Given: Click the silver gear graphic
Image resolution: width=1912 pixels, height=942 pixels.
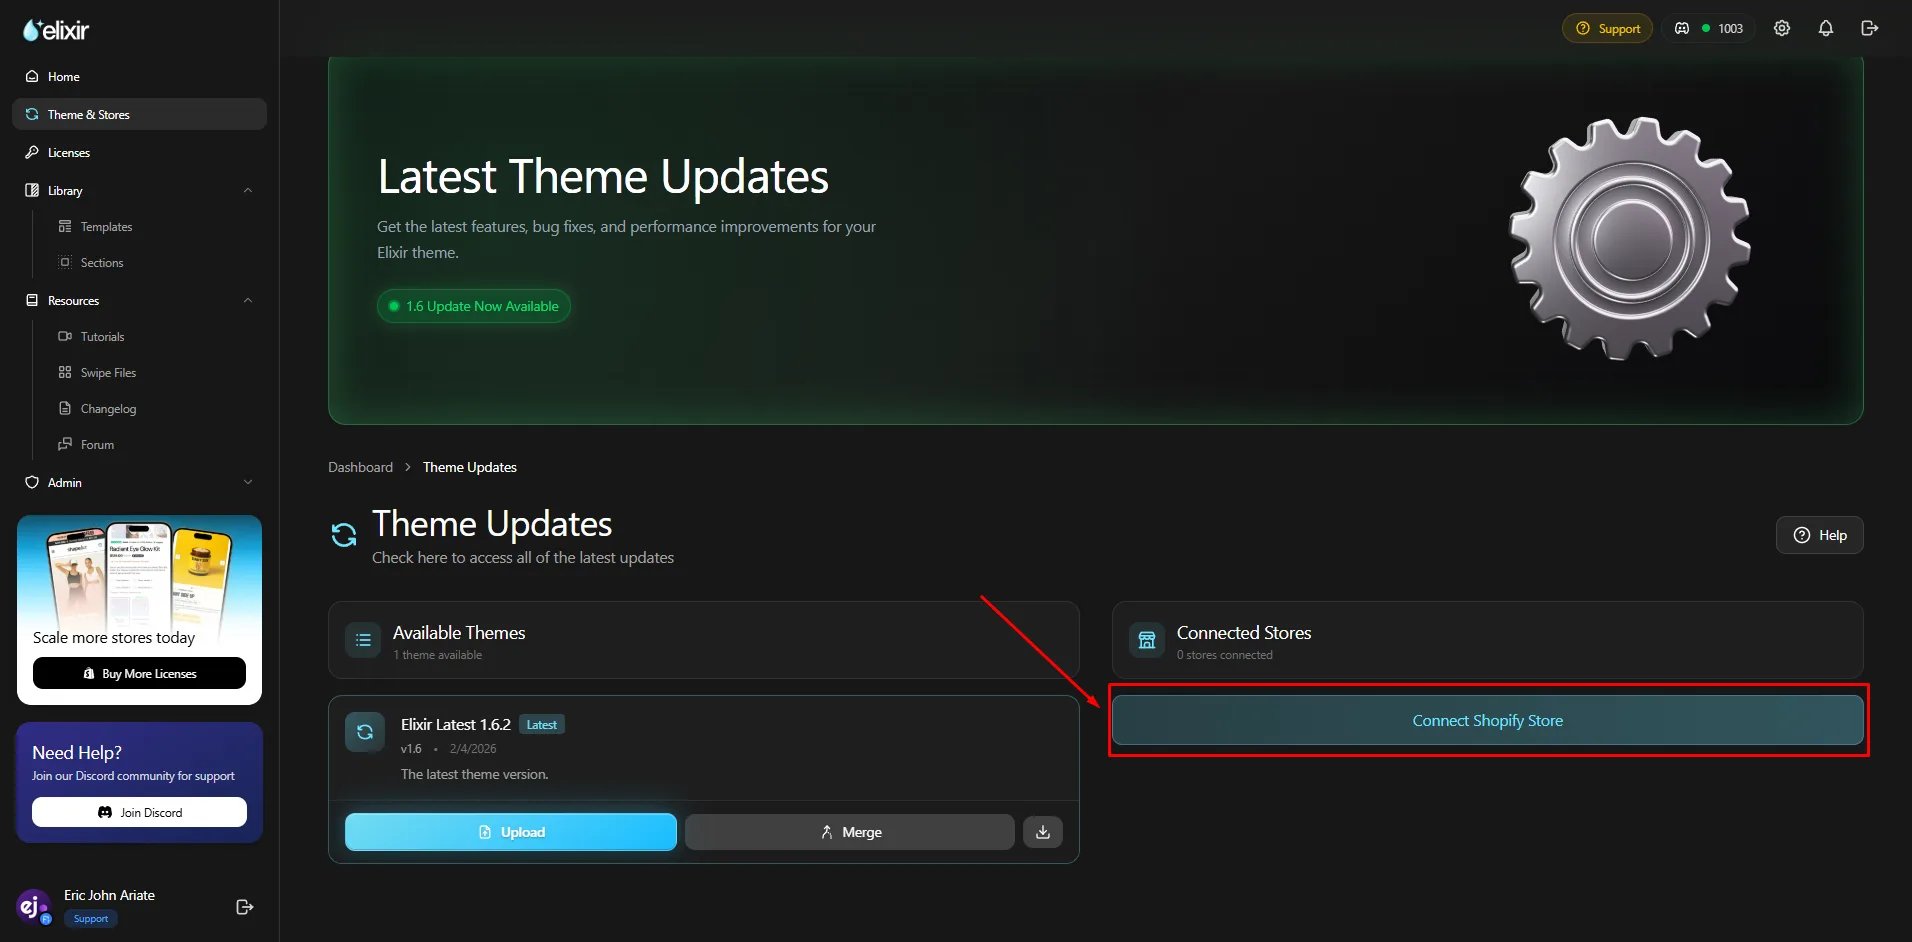Looking at the screenshot, I should 1629,239.
